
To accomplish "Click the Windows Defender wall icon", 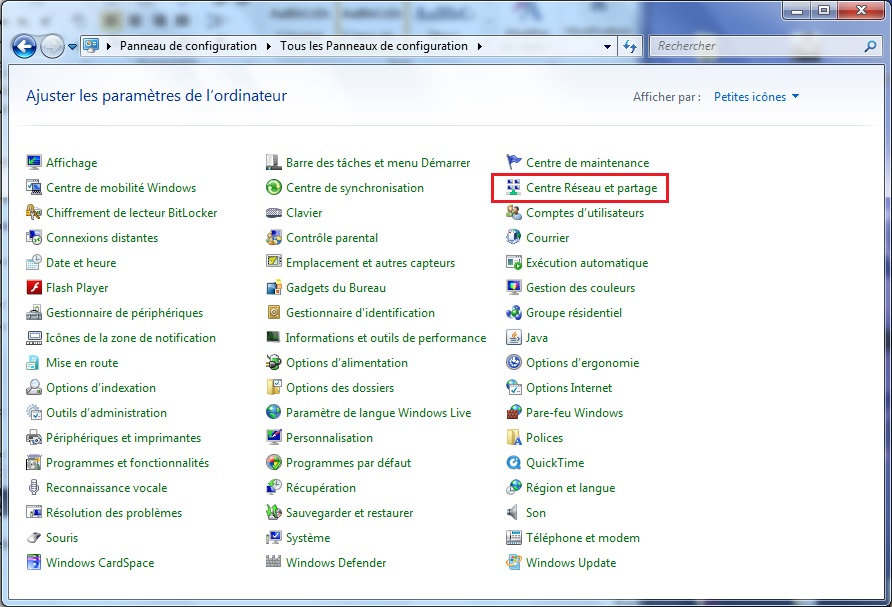I will [274, 563].
